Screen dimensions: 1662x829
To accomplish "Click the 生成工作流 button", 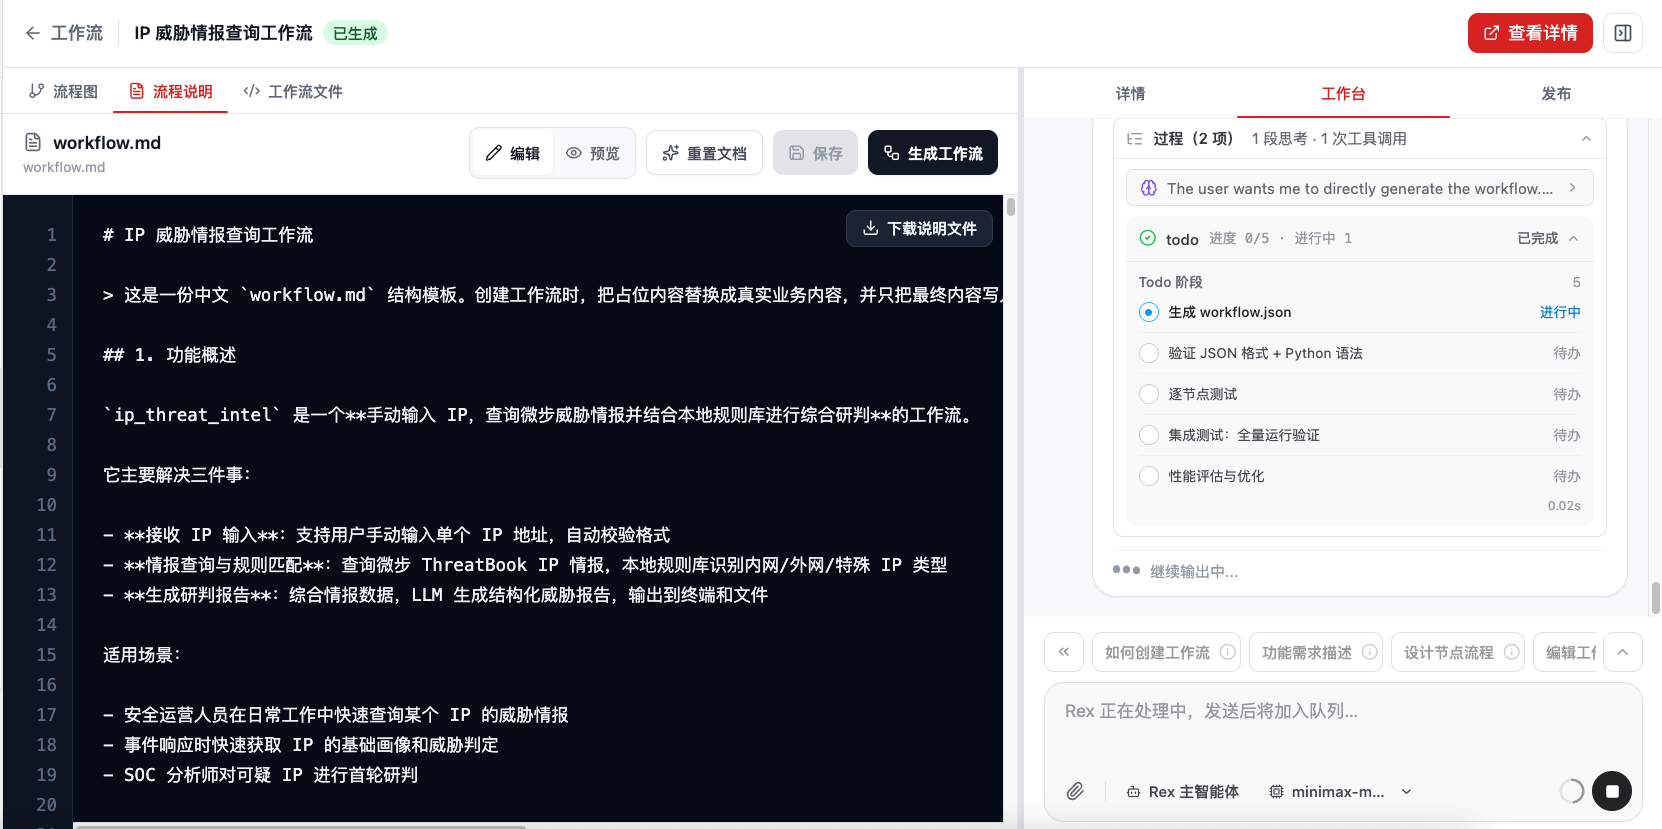I will point(933,153).
